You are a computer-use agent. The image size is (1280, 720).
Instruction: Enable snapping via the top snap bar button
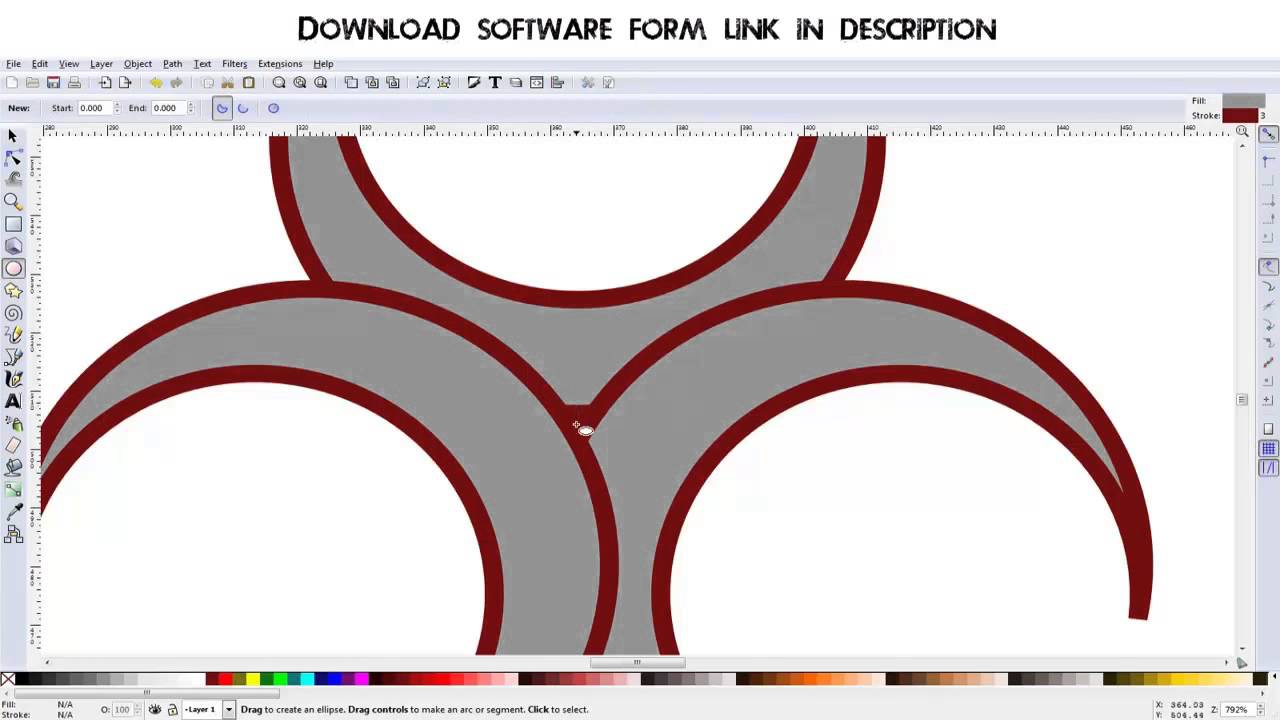pyautogui.click(x=1268, y=134)
